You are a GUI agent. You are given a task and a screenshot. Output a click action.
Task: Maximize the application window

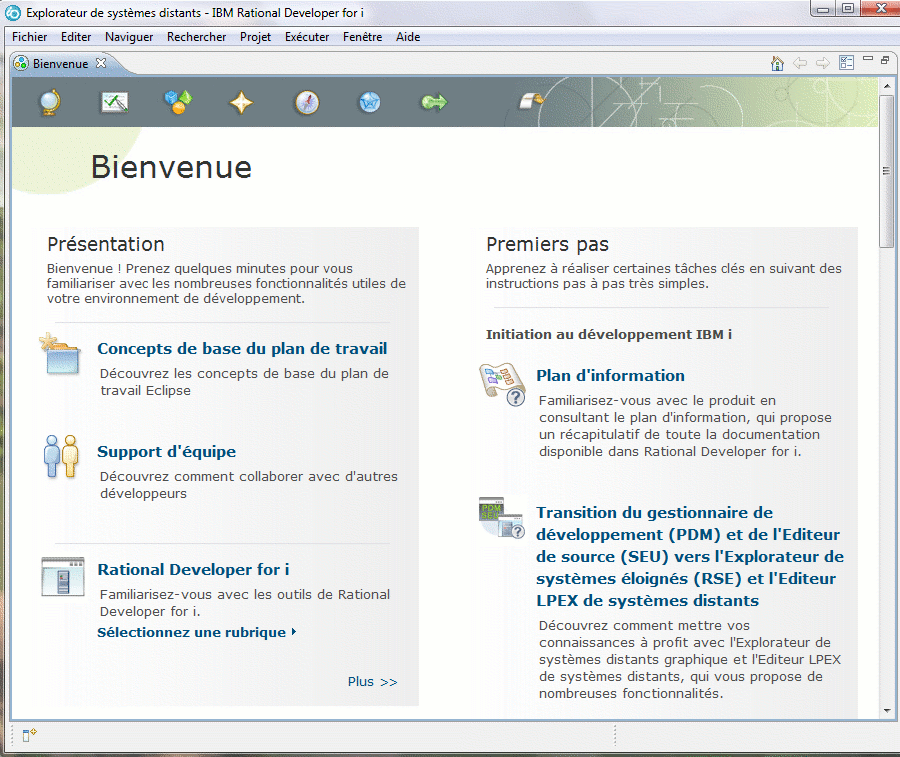pyautogui.click(x=848, y=8)
